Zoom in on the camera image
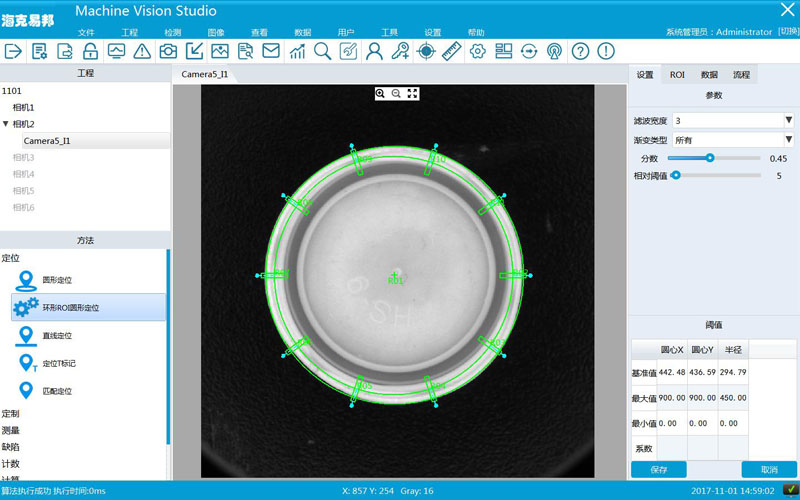Viewport: 800px width, 500px height. coord(380,93)
